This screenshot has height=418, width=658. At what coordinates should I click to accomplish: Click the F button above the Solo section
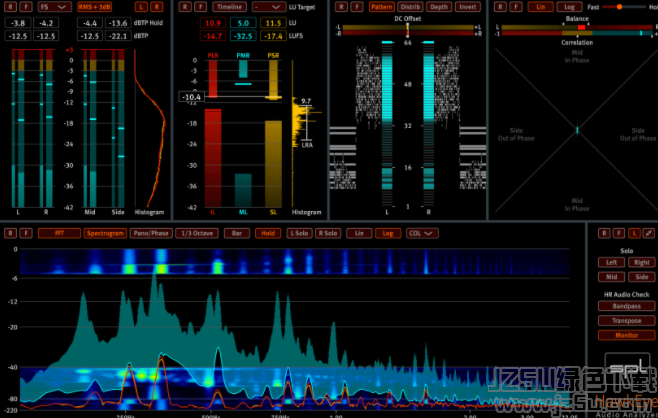click(x=619, y=233)
